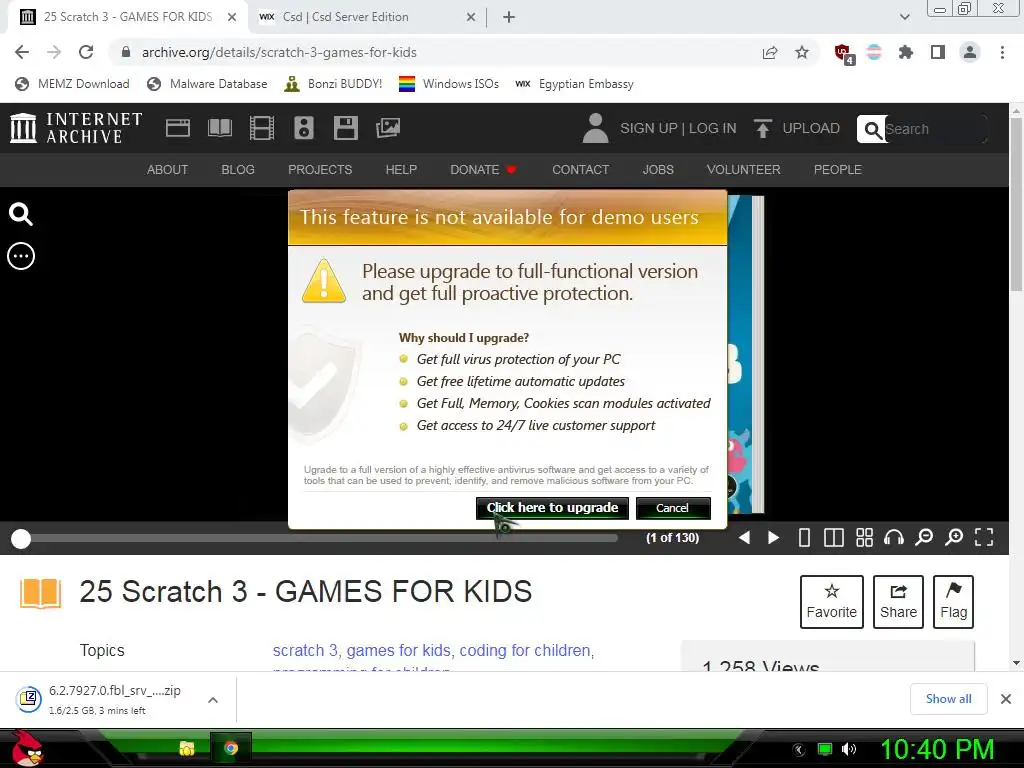1024x768 pixels.
Task: Flip to the next page arrow
Action: tap(773, 537)
